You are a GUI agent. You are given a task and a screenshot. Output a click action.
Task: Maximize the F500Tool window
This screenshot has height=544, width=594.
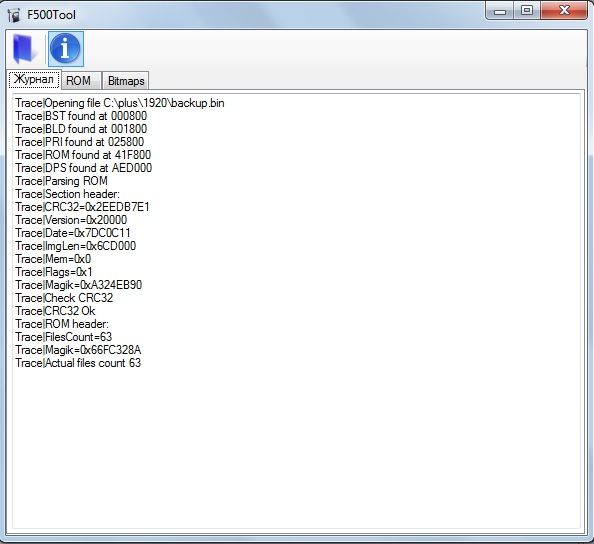click(x=527, y=11)
